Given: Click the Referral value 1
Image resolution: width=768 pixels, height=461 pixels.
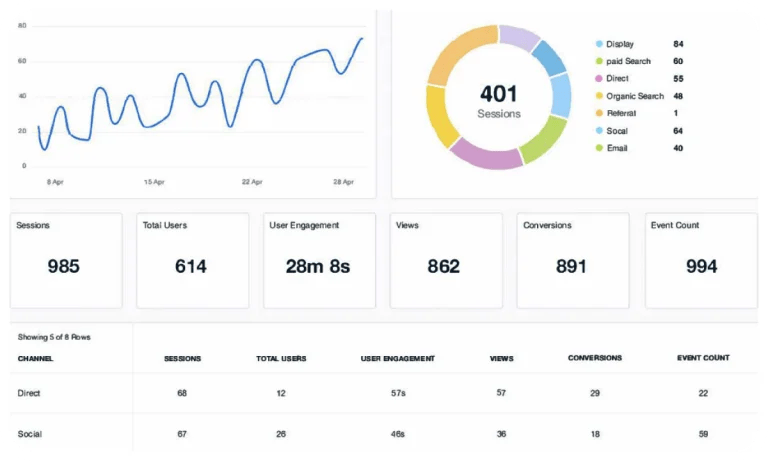Looking at the screenshot, I should pos(675,113).
